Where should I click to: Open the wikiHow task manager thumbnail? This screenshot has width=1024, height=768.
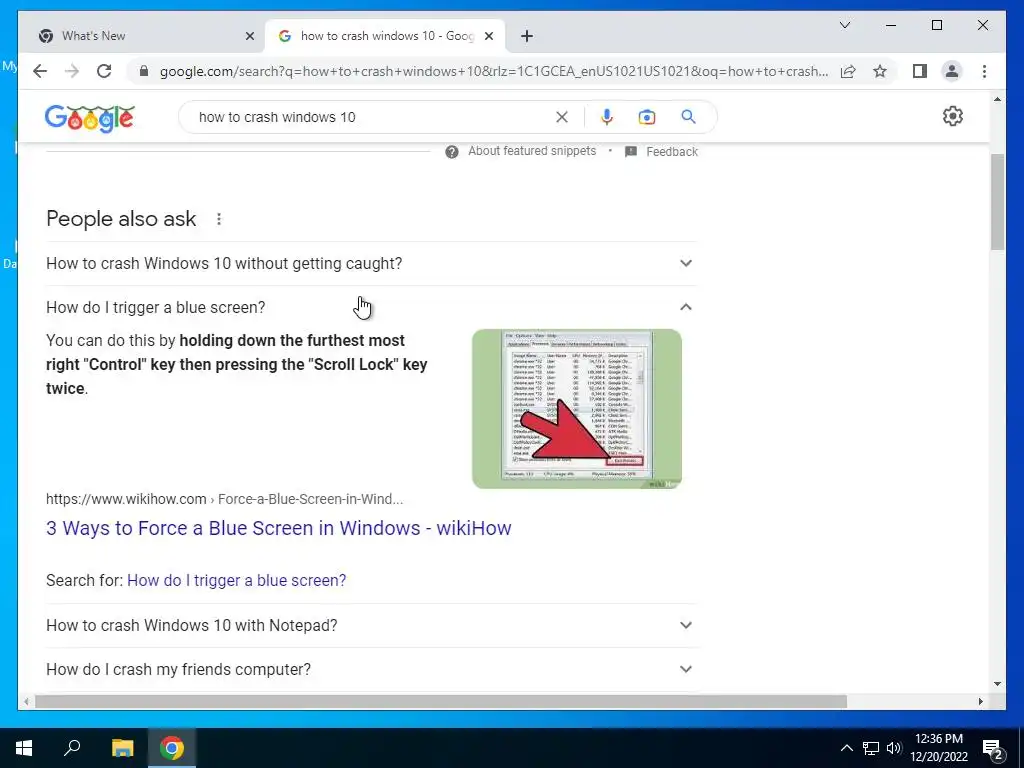(x=577, y=409)
